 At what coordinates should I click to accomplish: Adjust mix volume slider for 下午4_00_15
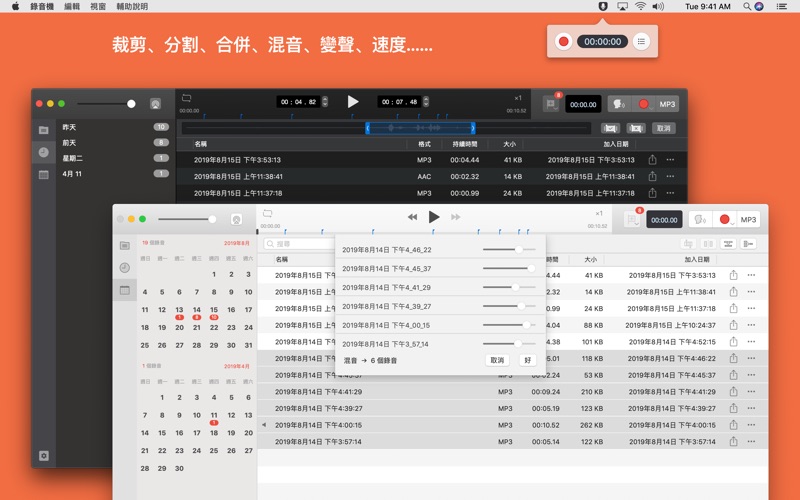click(x=526, y=325)
